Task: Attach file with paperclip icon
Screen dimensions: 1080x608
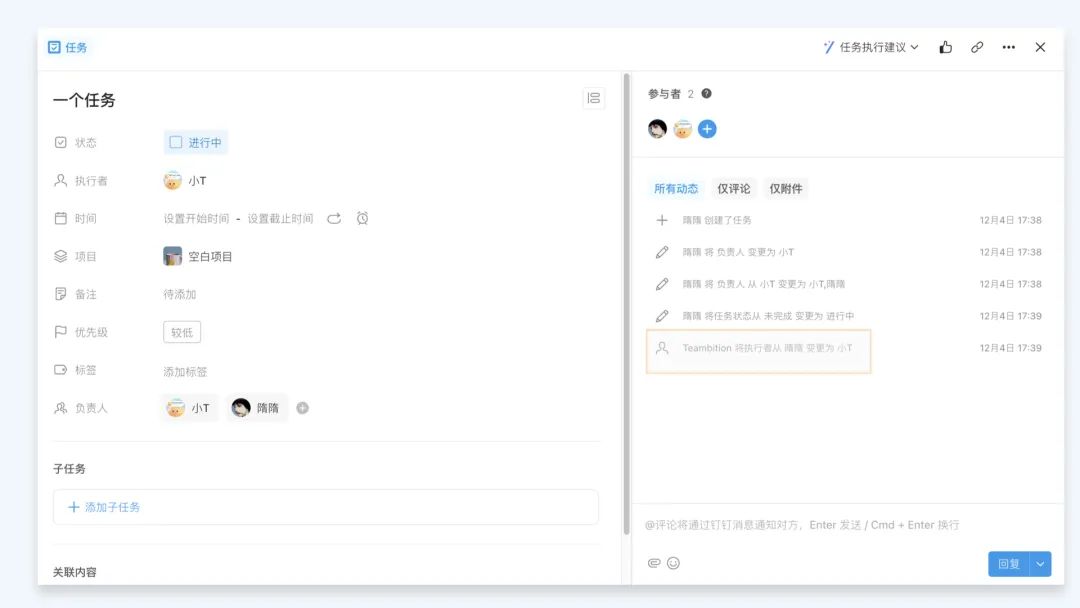Action: click(x=654, y=563)
